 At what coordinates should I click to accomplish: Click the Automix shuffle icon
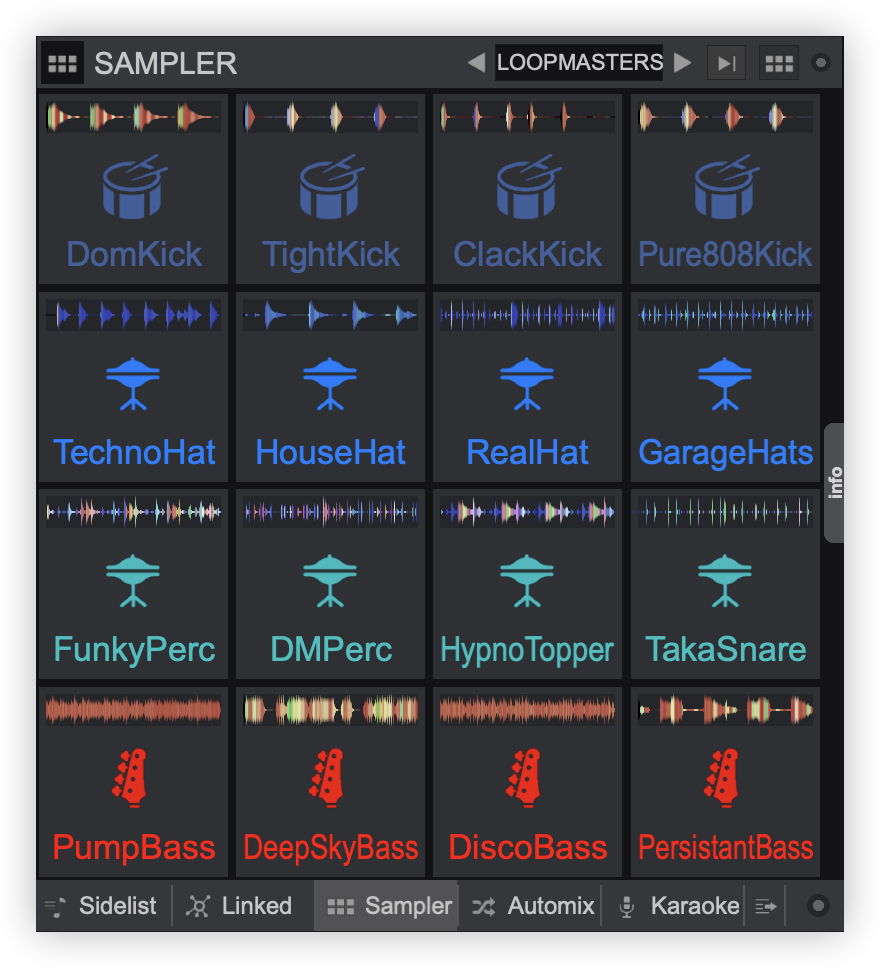(x=484, y=905)
